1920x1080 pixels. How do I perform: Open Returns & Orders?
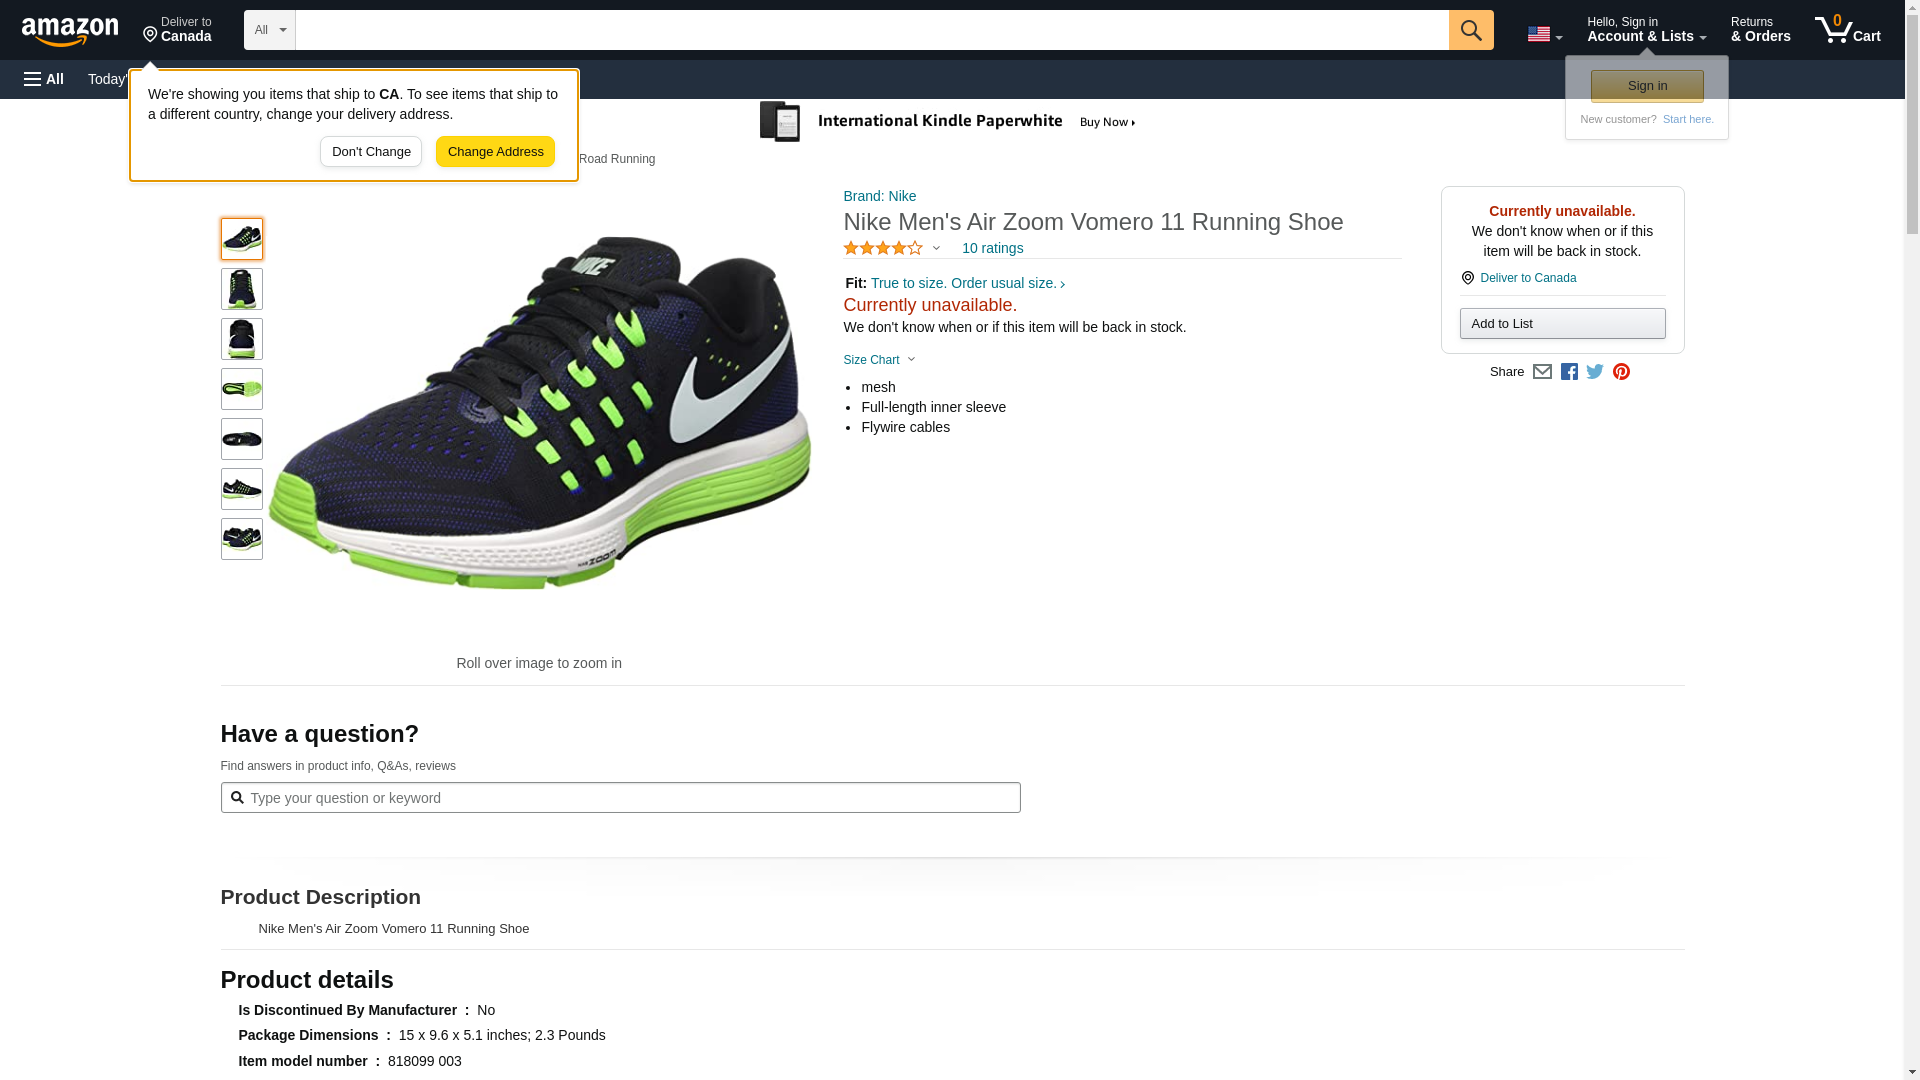(1760, 30)
